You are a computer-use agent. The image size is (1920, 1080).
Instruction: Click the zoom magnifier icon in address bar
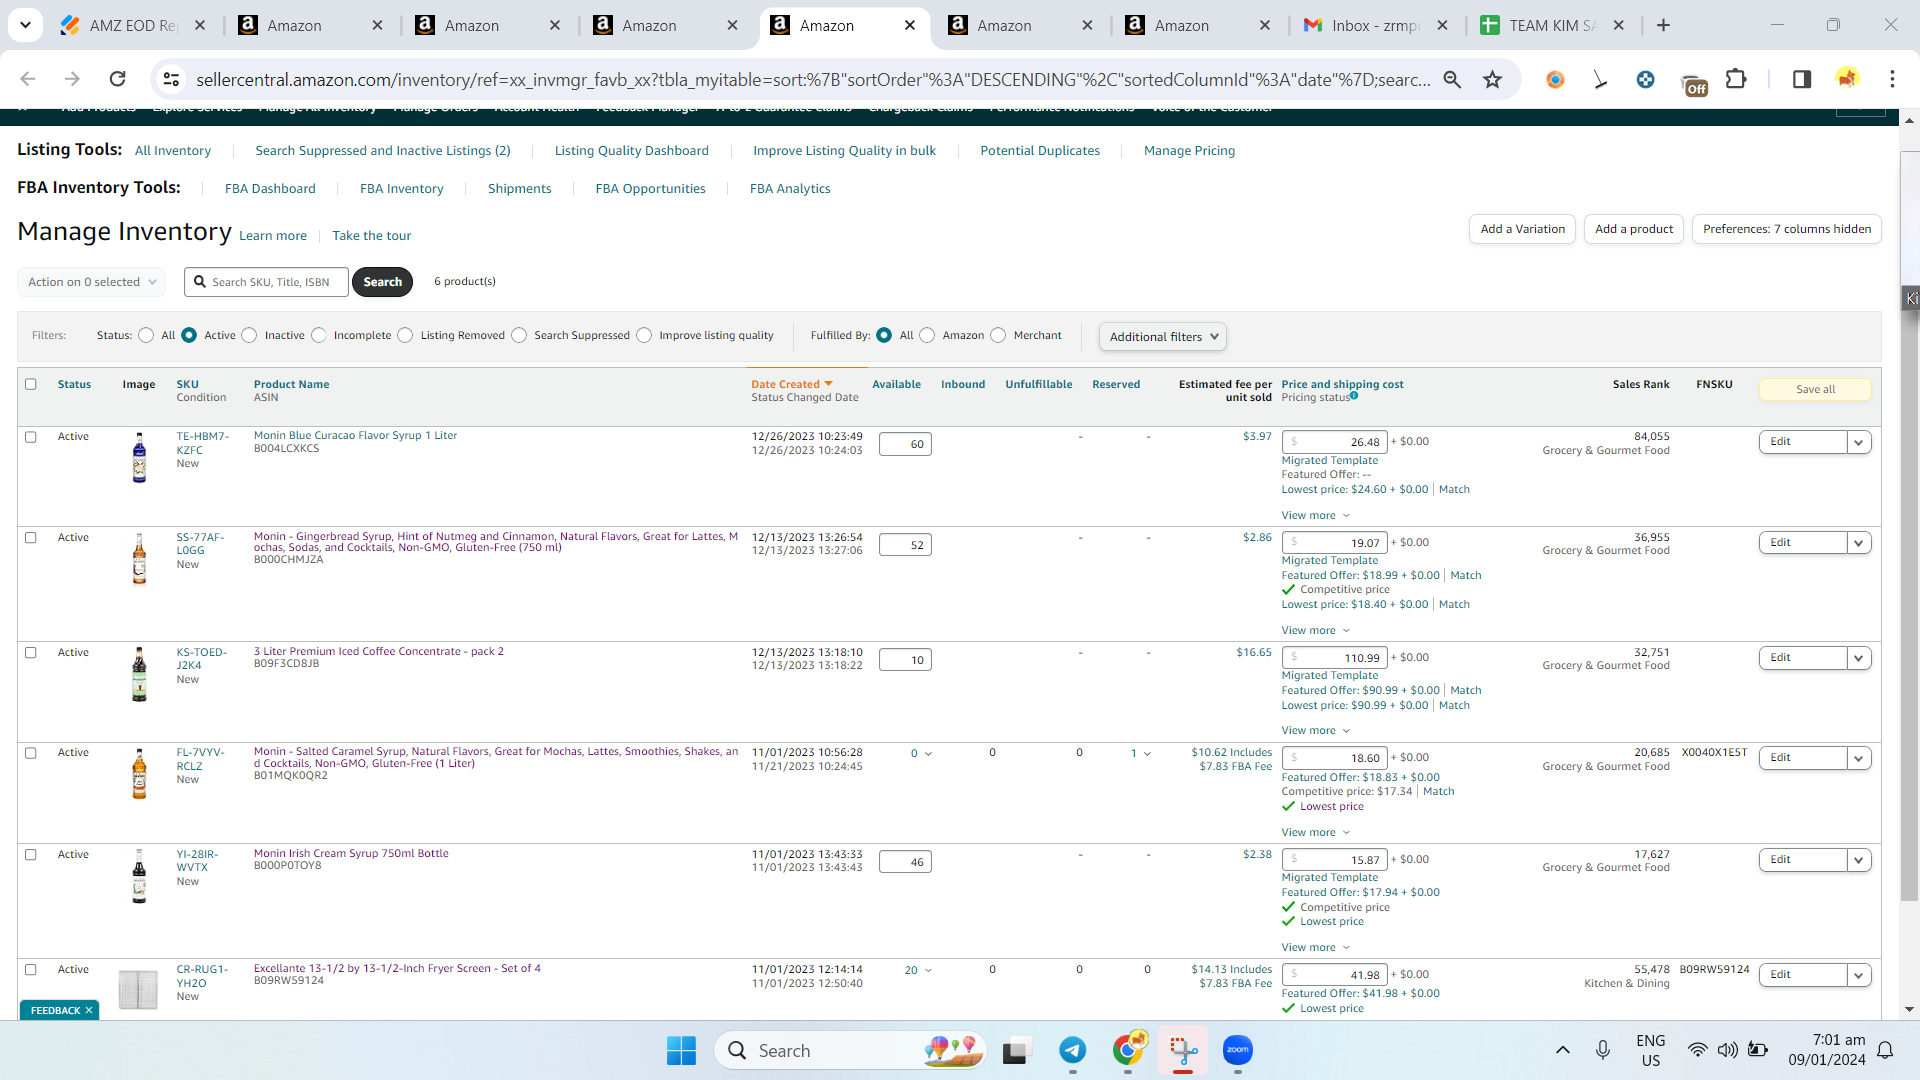(x=1452, y=79)
